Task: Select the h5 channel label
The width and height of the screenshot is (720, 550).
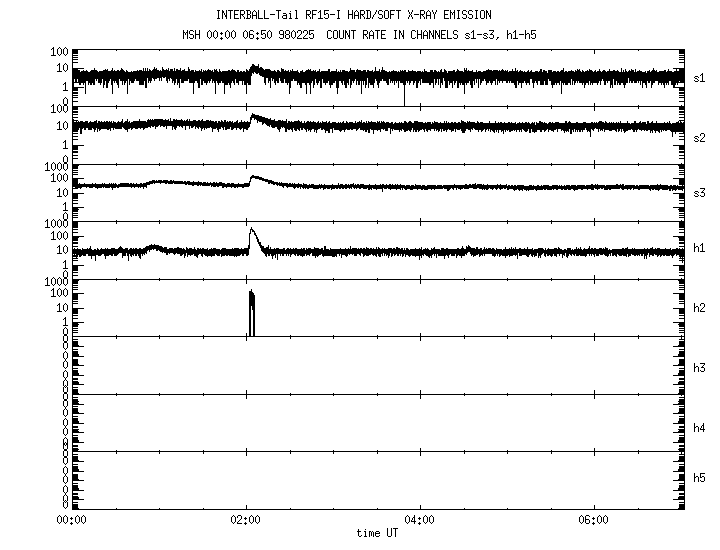Action: tap(700, 478)
